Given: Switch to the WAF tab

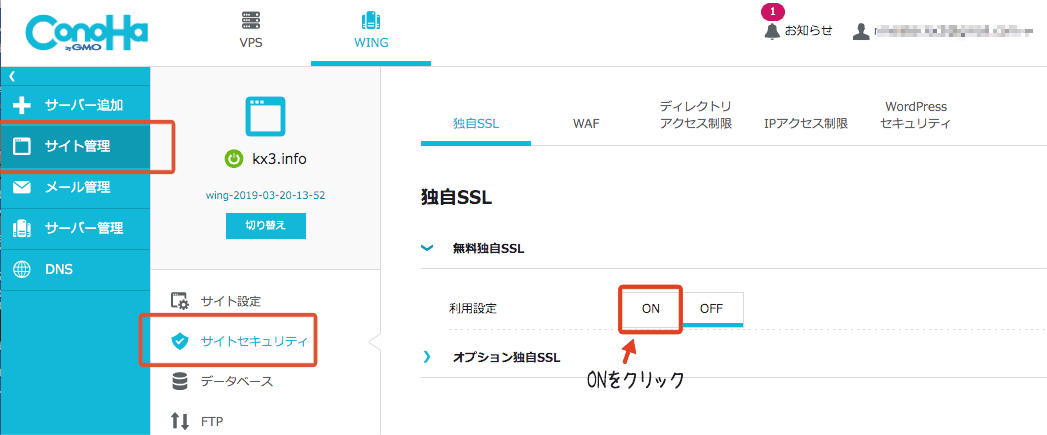Looking at the screenshot, I should [586, 124].
